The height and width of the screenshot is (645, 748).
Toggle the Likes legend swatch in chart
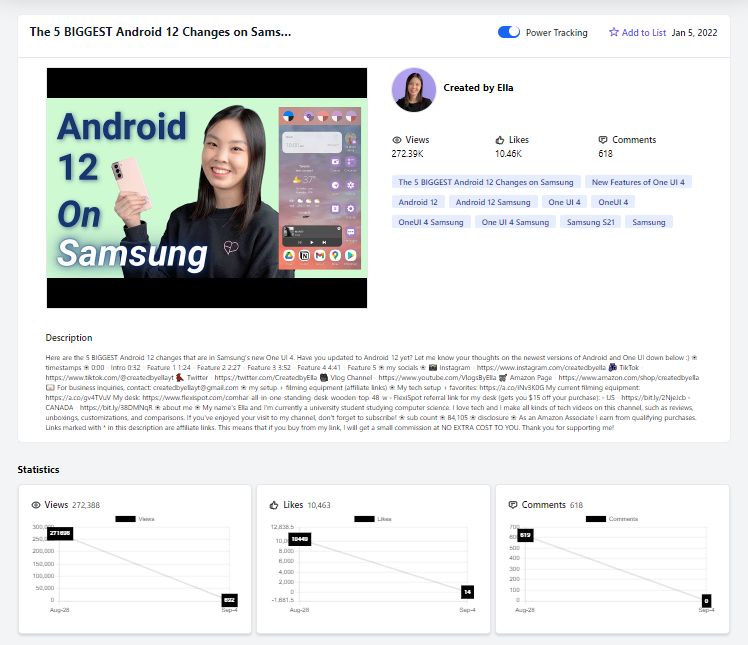click(364, 519)
